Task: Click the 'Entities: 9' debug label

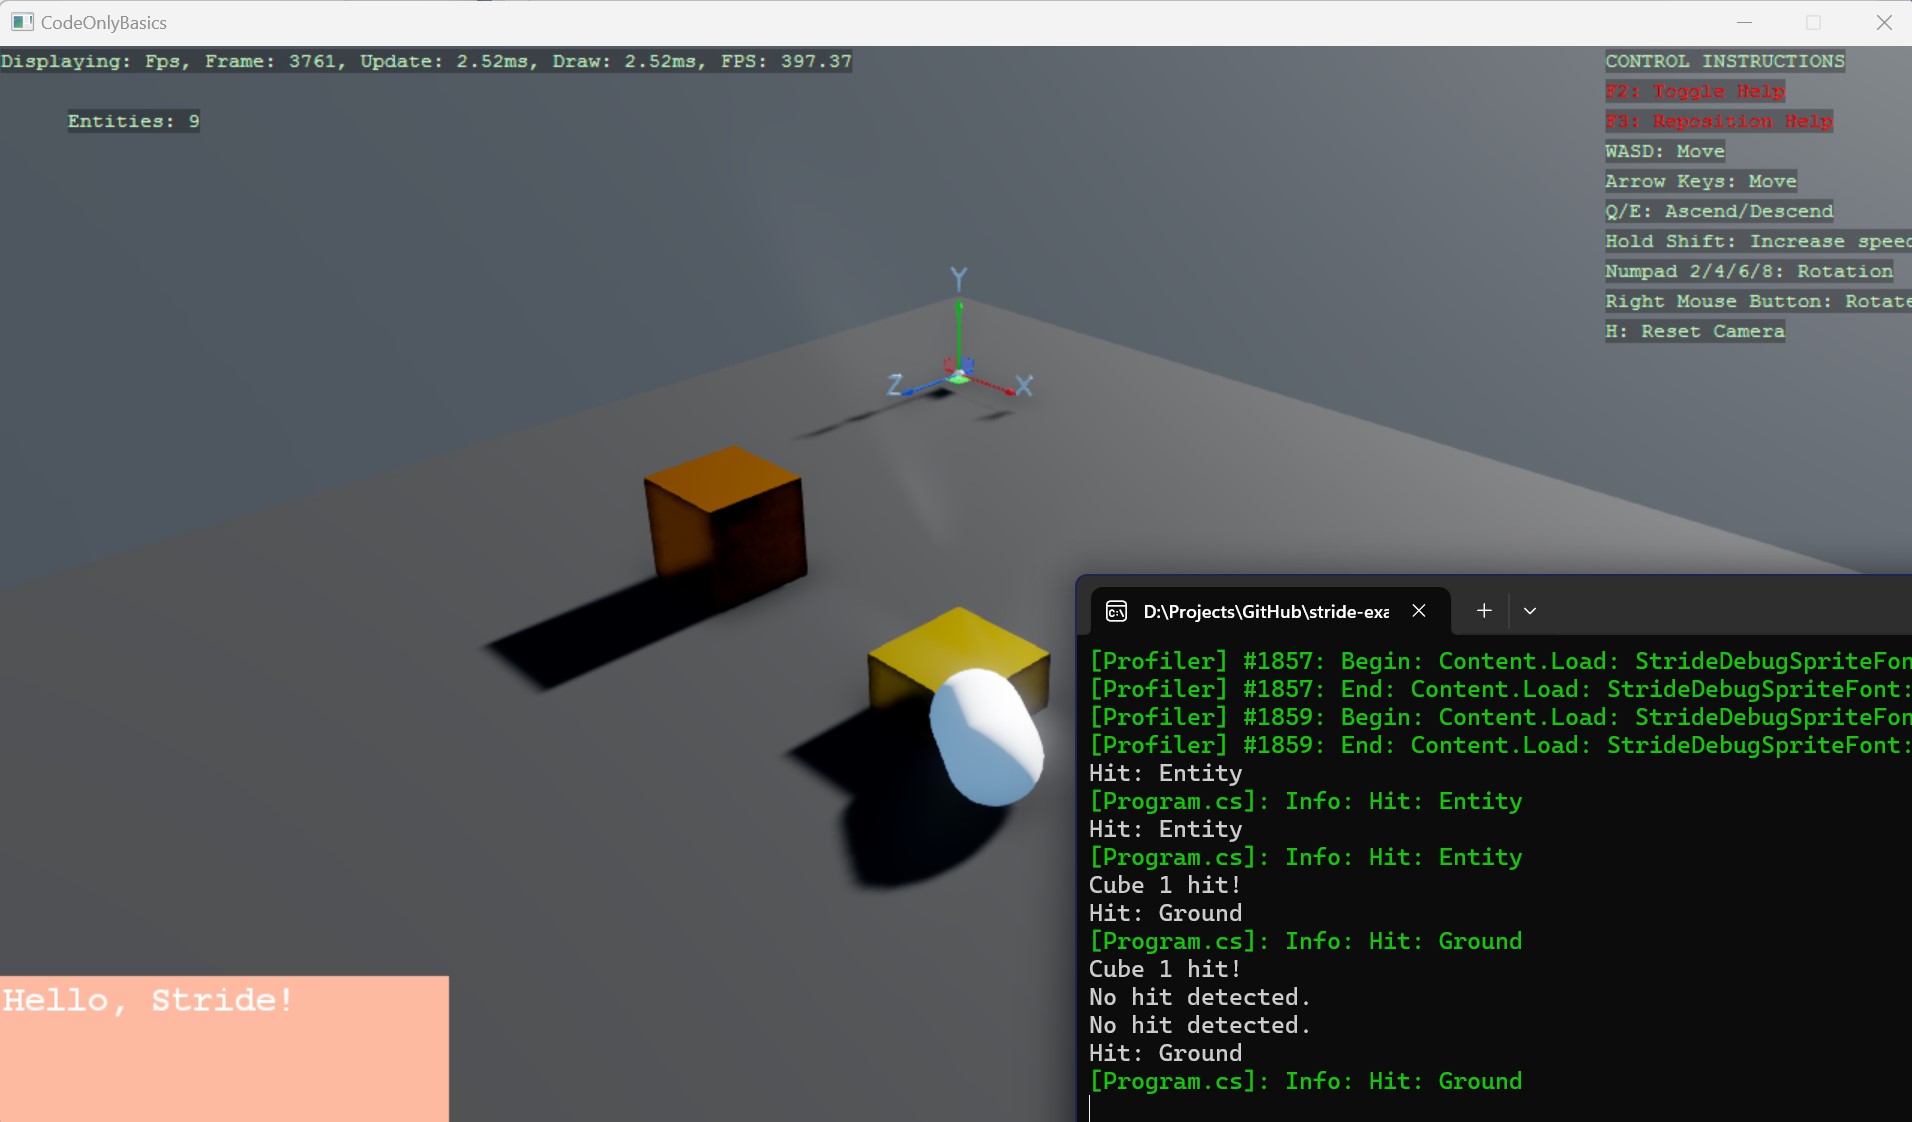Action: click(x=134, y=121)
